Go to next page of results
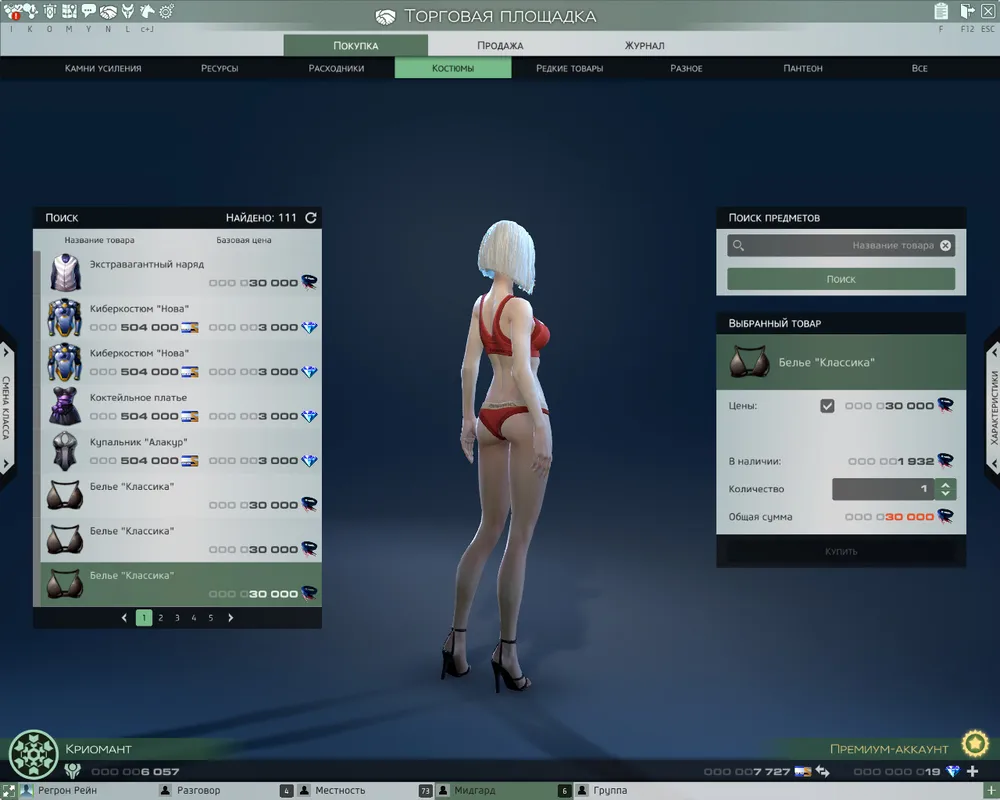Viewport: 1000px width, 800px height. pos(230,618)
